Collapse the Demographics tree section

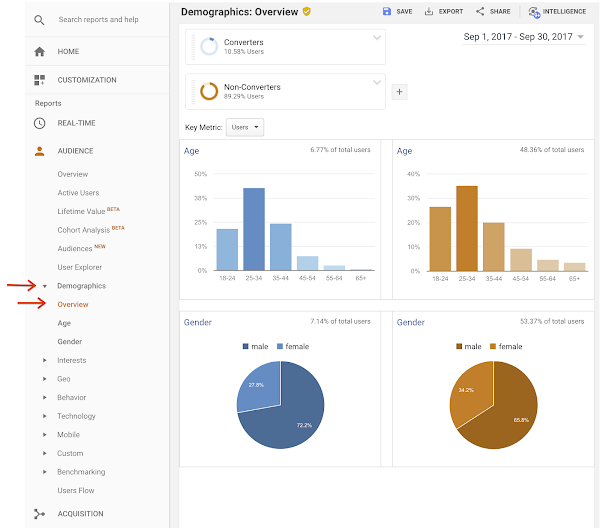(45, 286)
